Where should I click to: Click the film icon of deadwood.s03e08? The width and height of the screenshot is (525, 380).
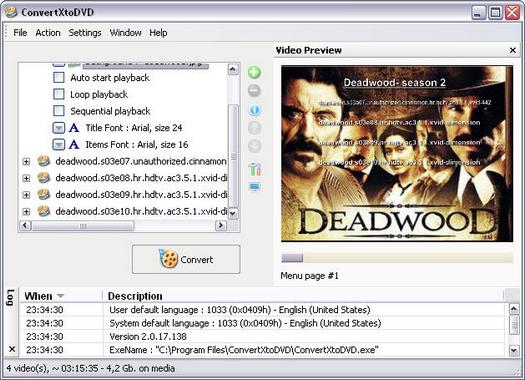coord(44,178)
